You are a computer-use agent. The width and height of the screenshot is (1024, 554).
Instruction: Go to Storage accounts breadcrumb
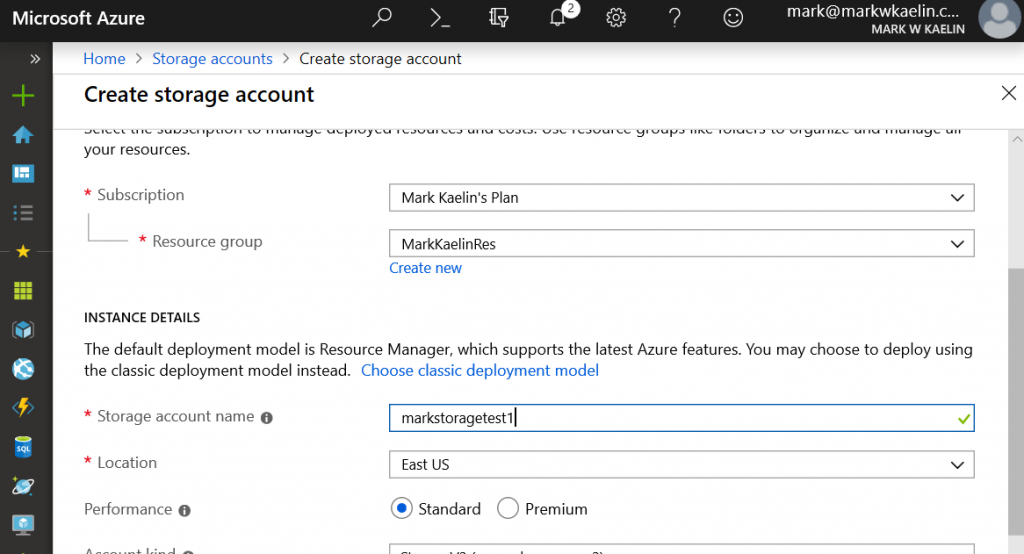[x=212, y=59]
